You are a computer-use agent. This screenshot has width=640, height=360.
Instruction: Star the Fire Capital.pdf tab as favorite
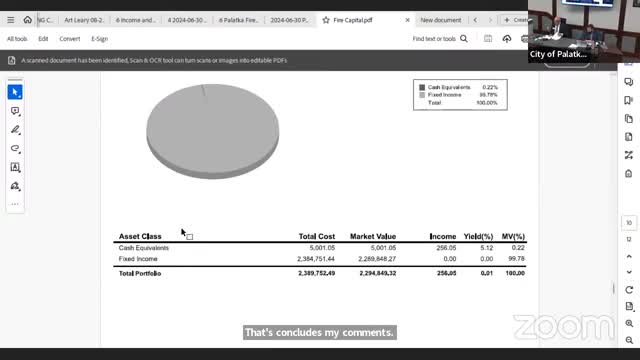326,20
